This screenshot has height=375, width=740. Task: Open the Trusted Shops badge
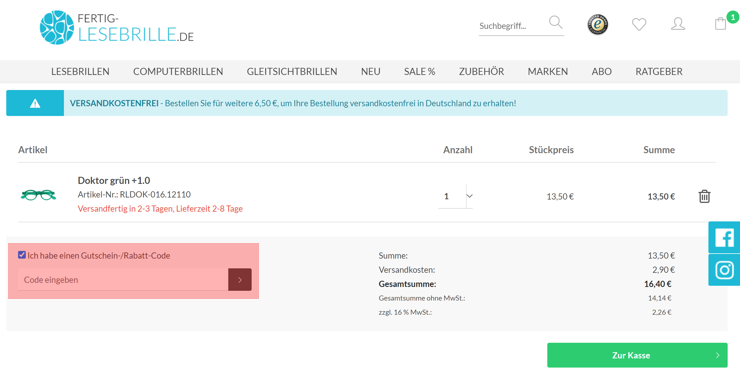(x=597, y=25)
